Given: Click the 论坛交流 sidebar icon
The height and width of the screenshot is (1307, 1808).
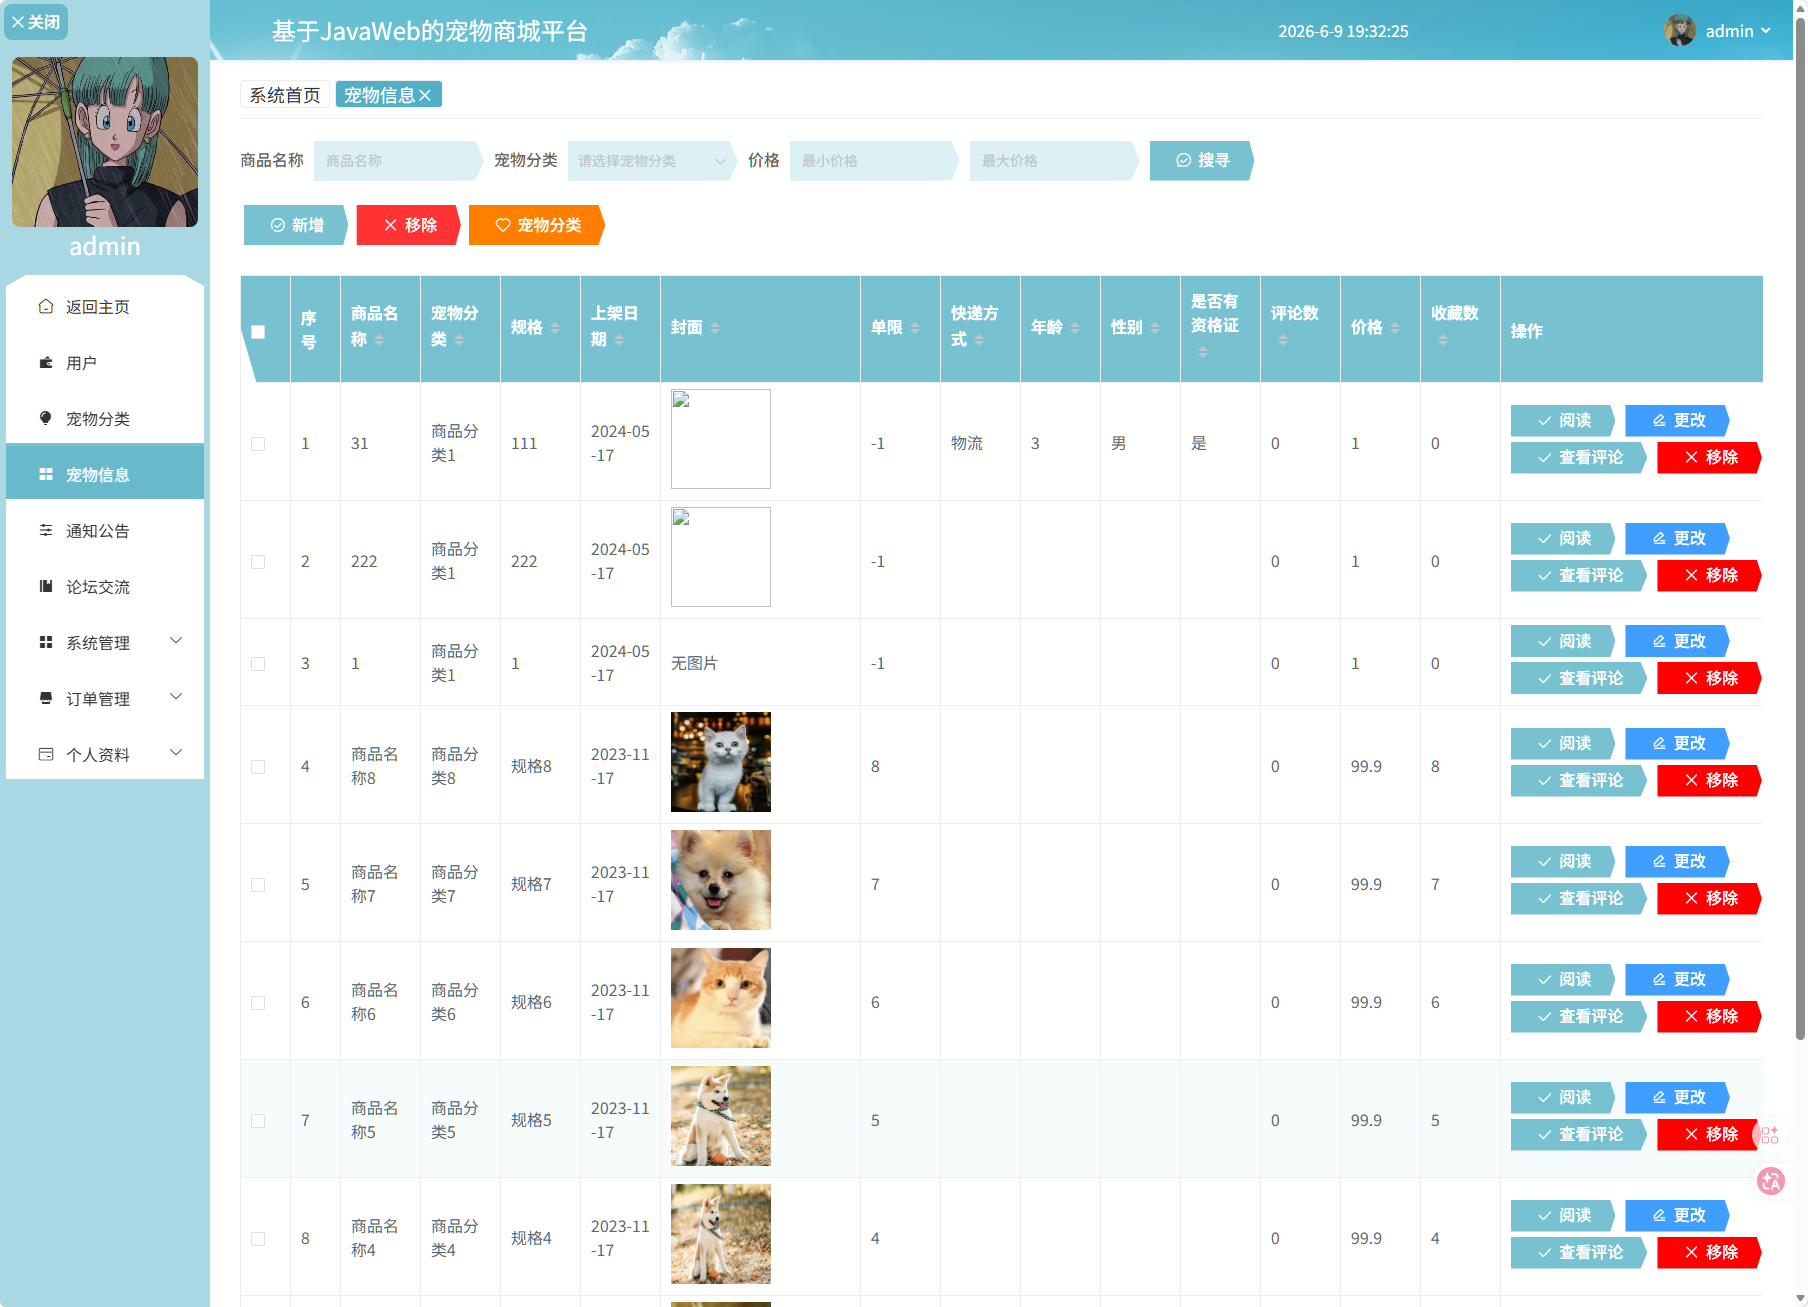Looking at the screenshot, I should (x=46, y=586).
